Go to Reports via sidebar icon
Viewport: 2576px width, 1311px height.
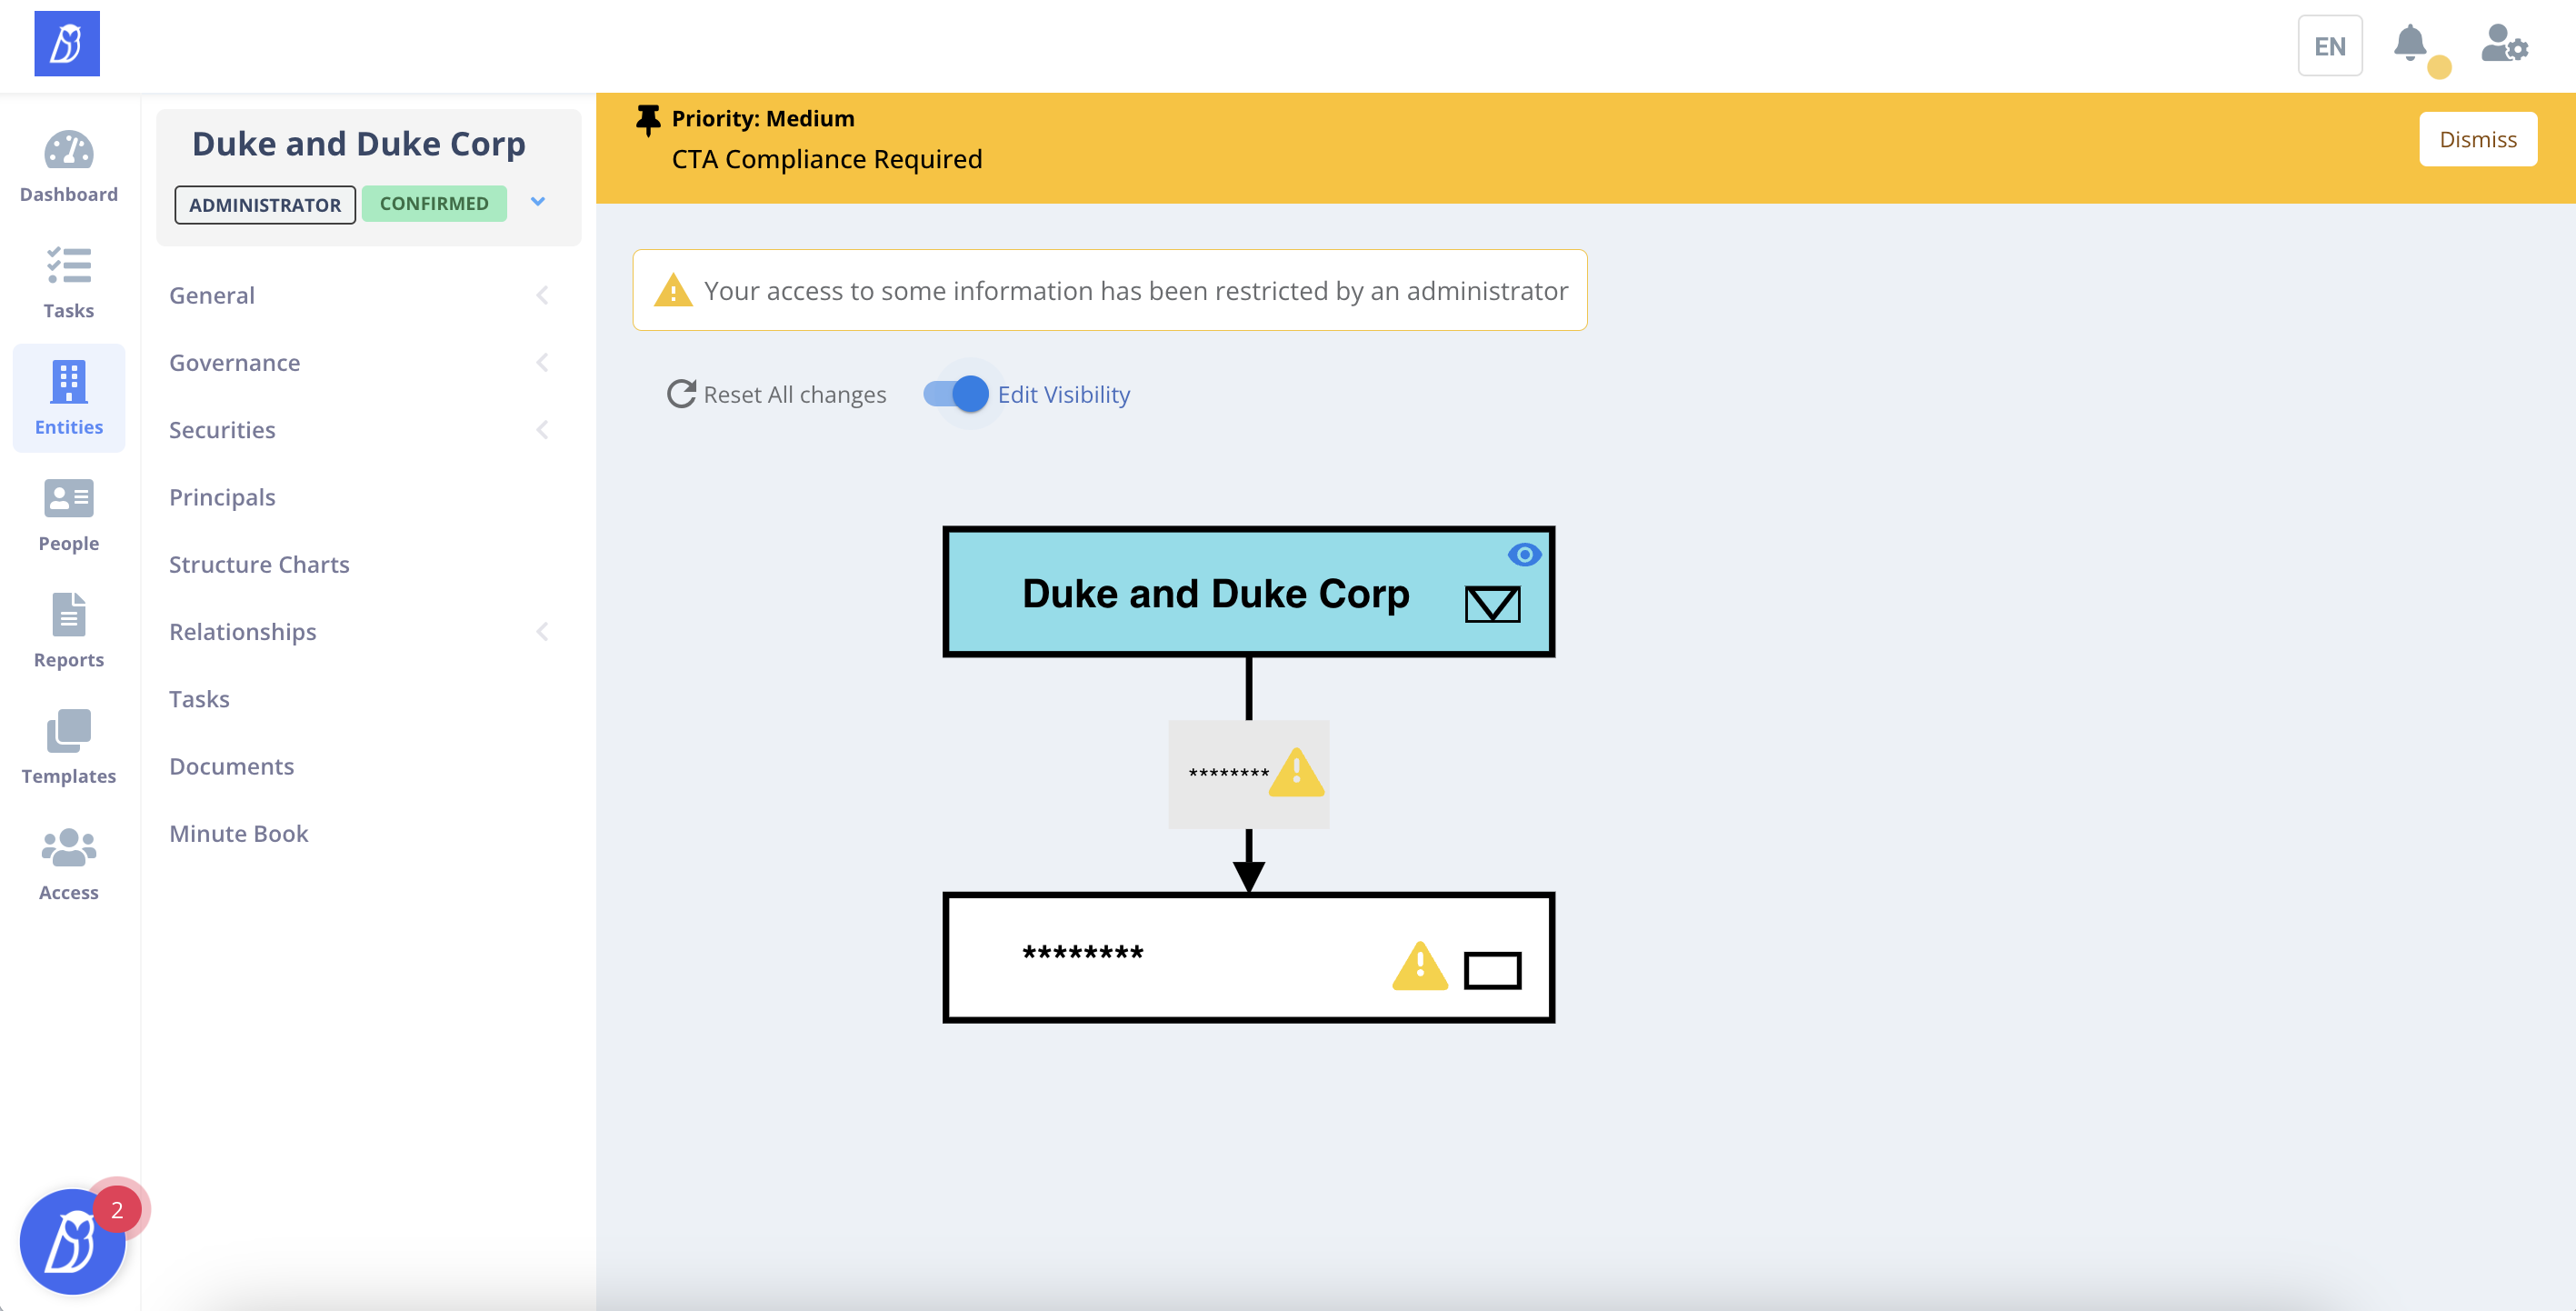[68, 630]
